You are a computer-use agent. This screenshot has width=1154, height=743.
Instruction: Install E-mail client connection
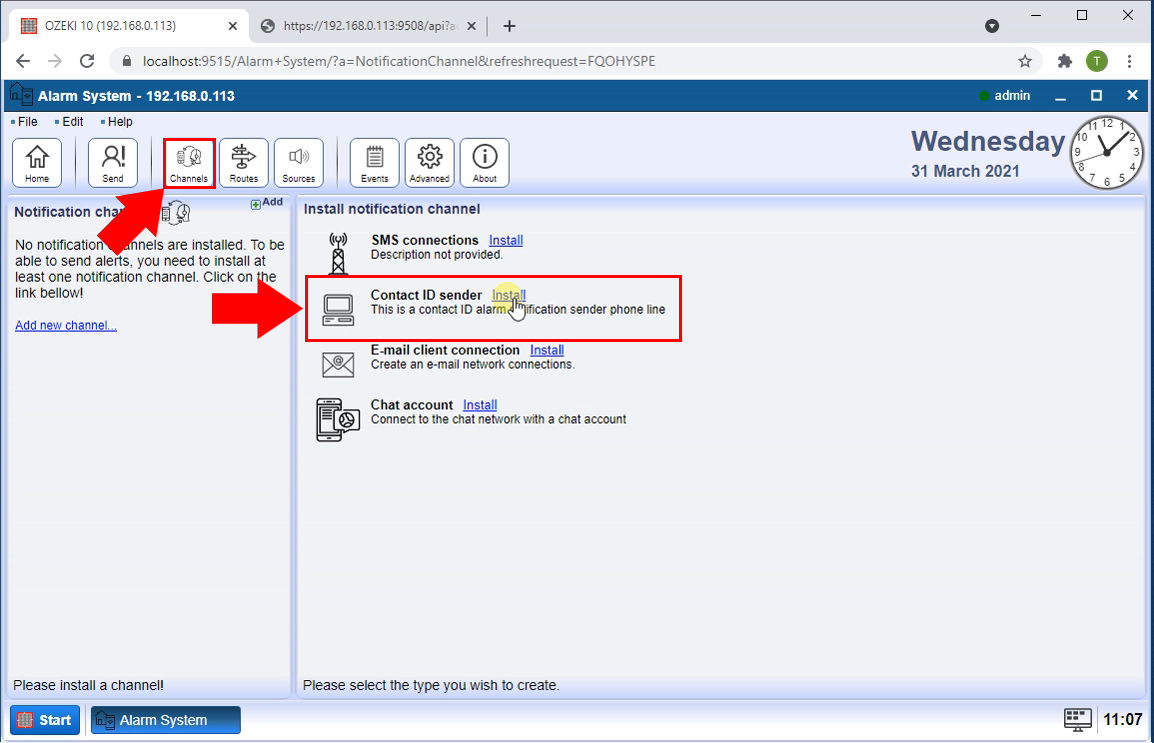[x=547, y=350]
